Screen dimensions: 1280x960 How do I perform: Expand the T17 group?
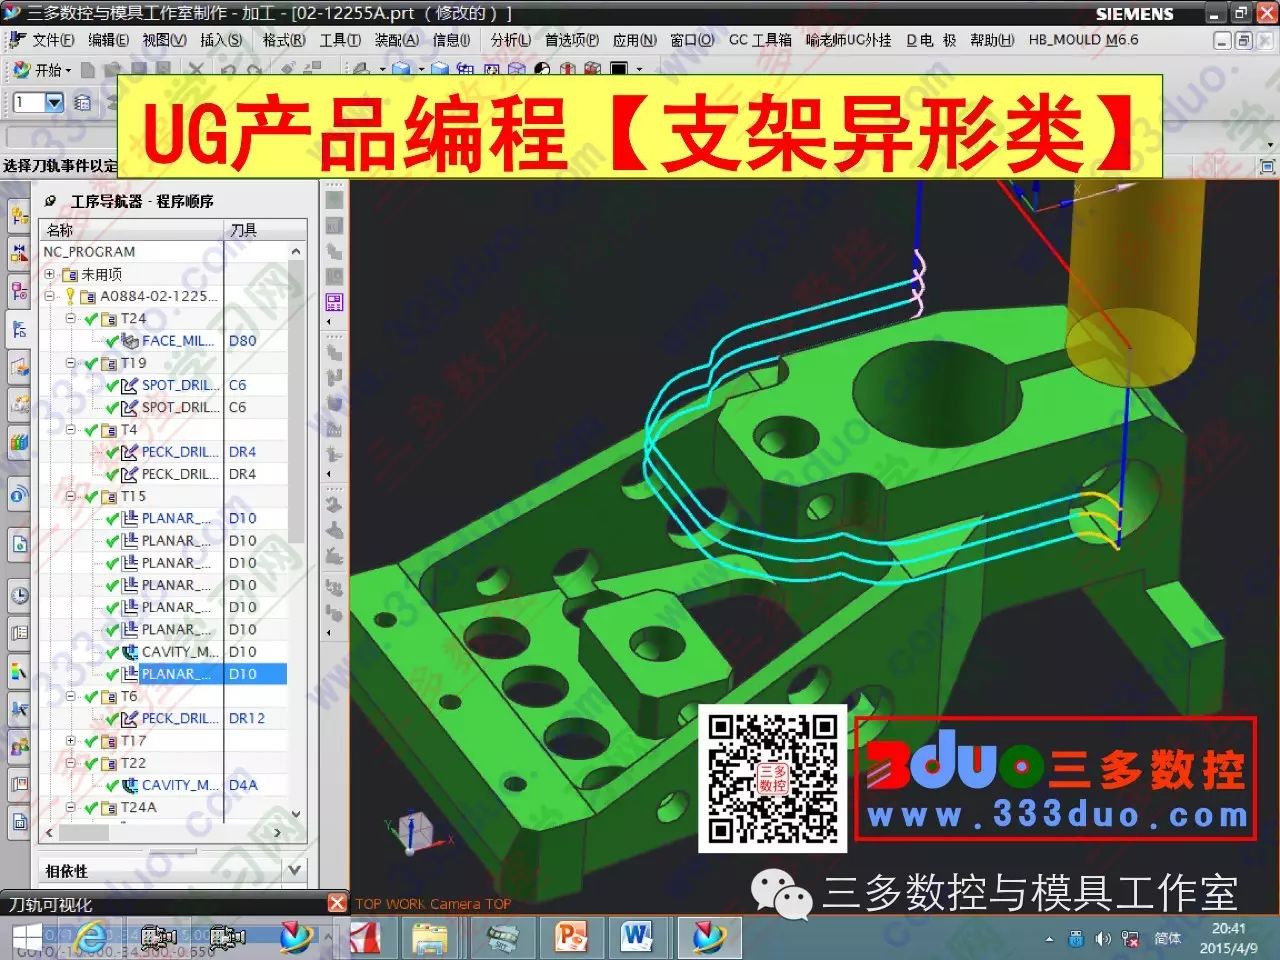click(71, 741)
